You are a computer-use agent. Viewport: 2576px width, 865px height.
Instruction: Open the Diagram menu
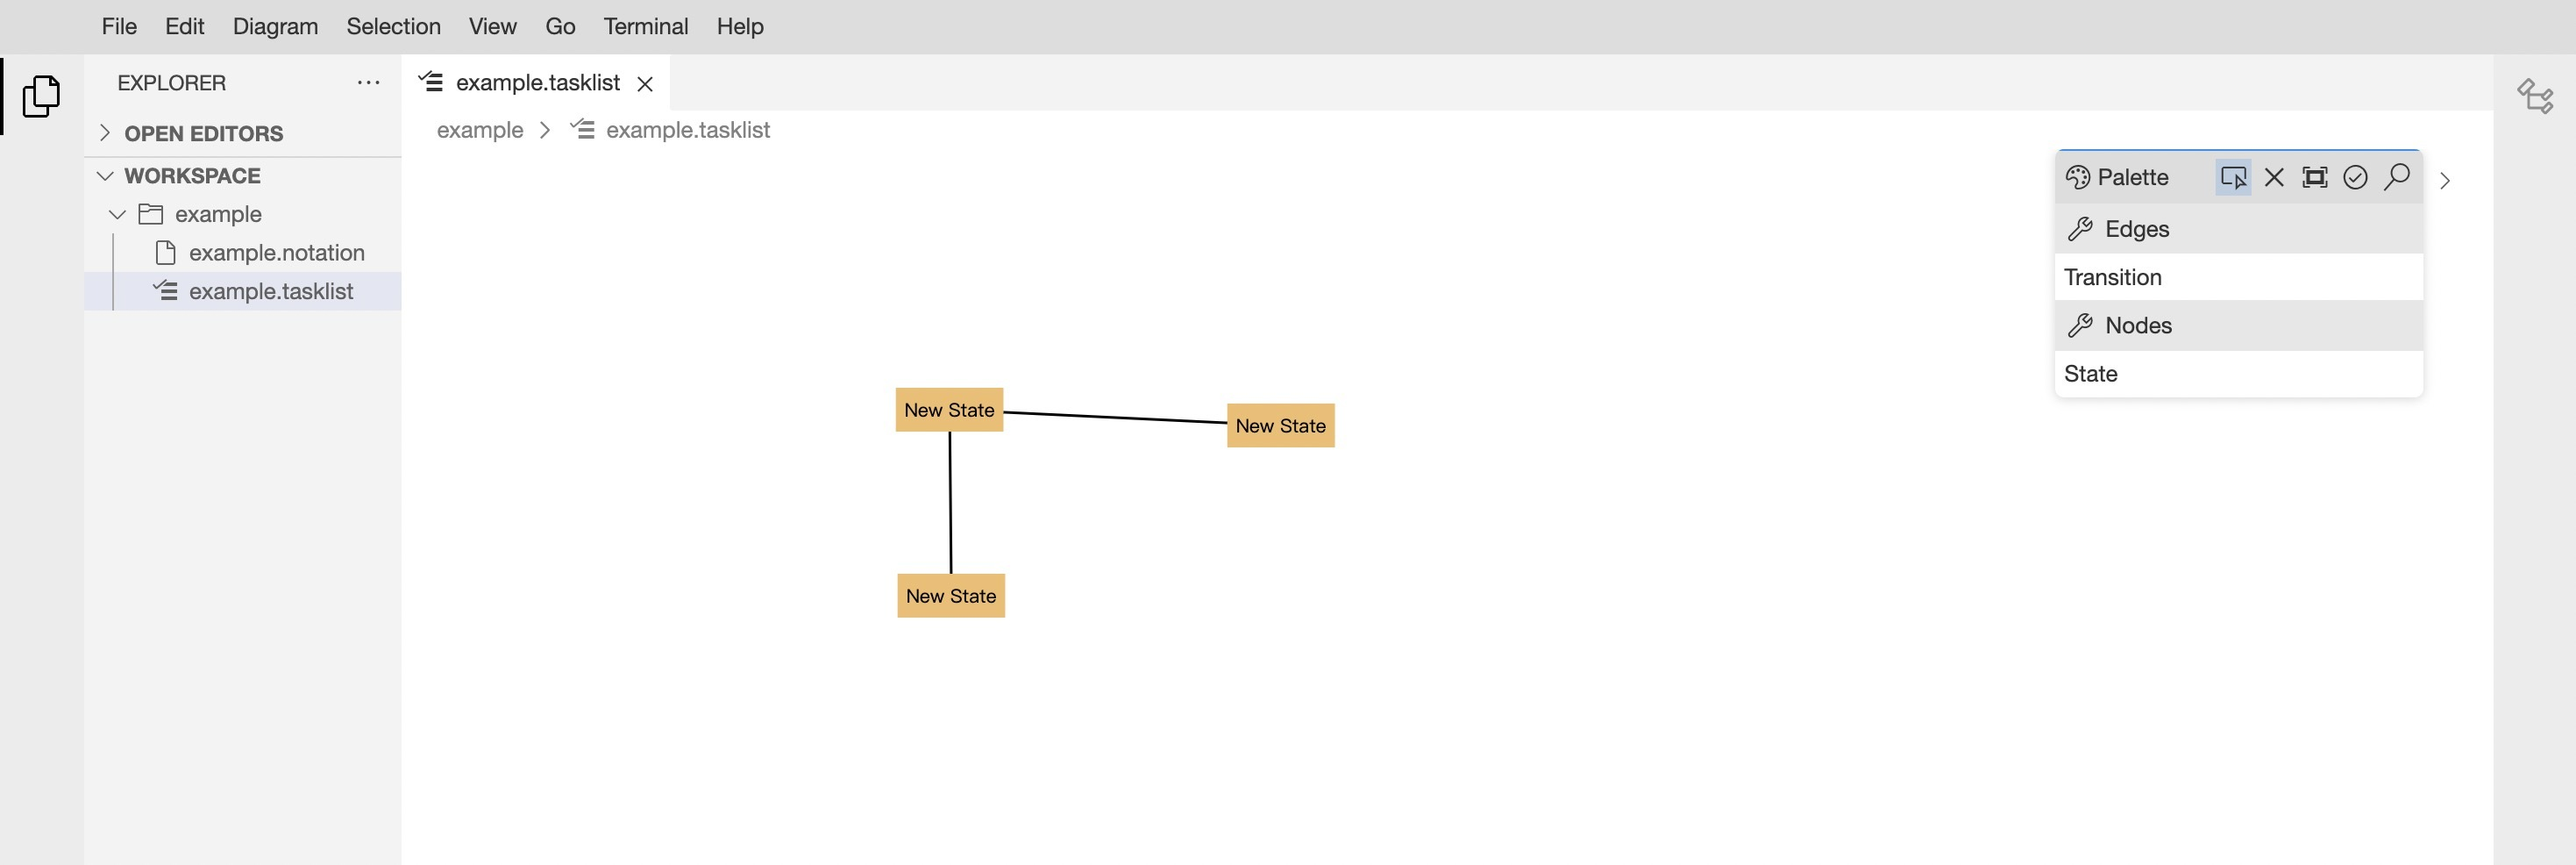coord(275,26)
